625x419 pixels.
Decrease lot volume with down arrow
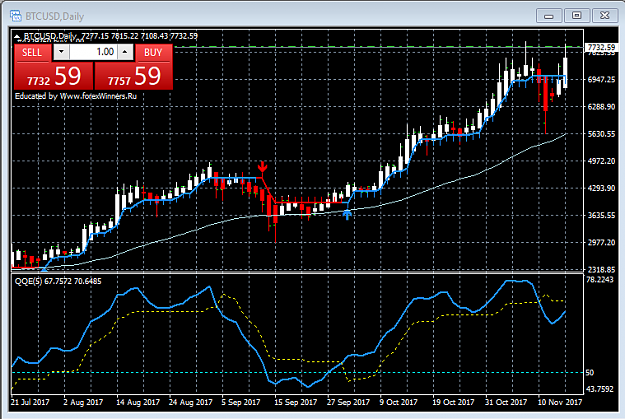point(61,52)
